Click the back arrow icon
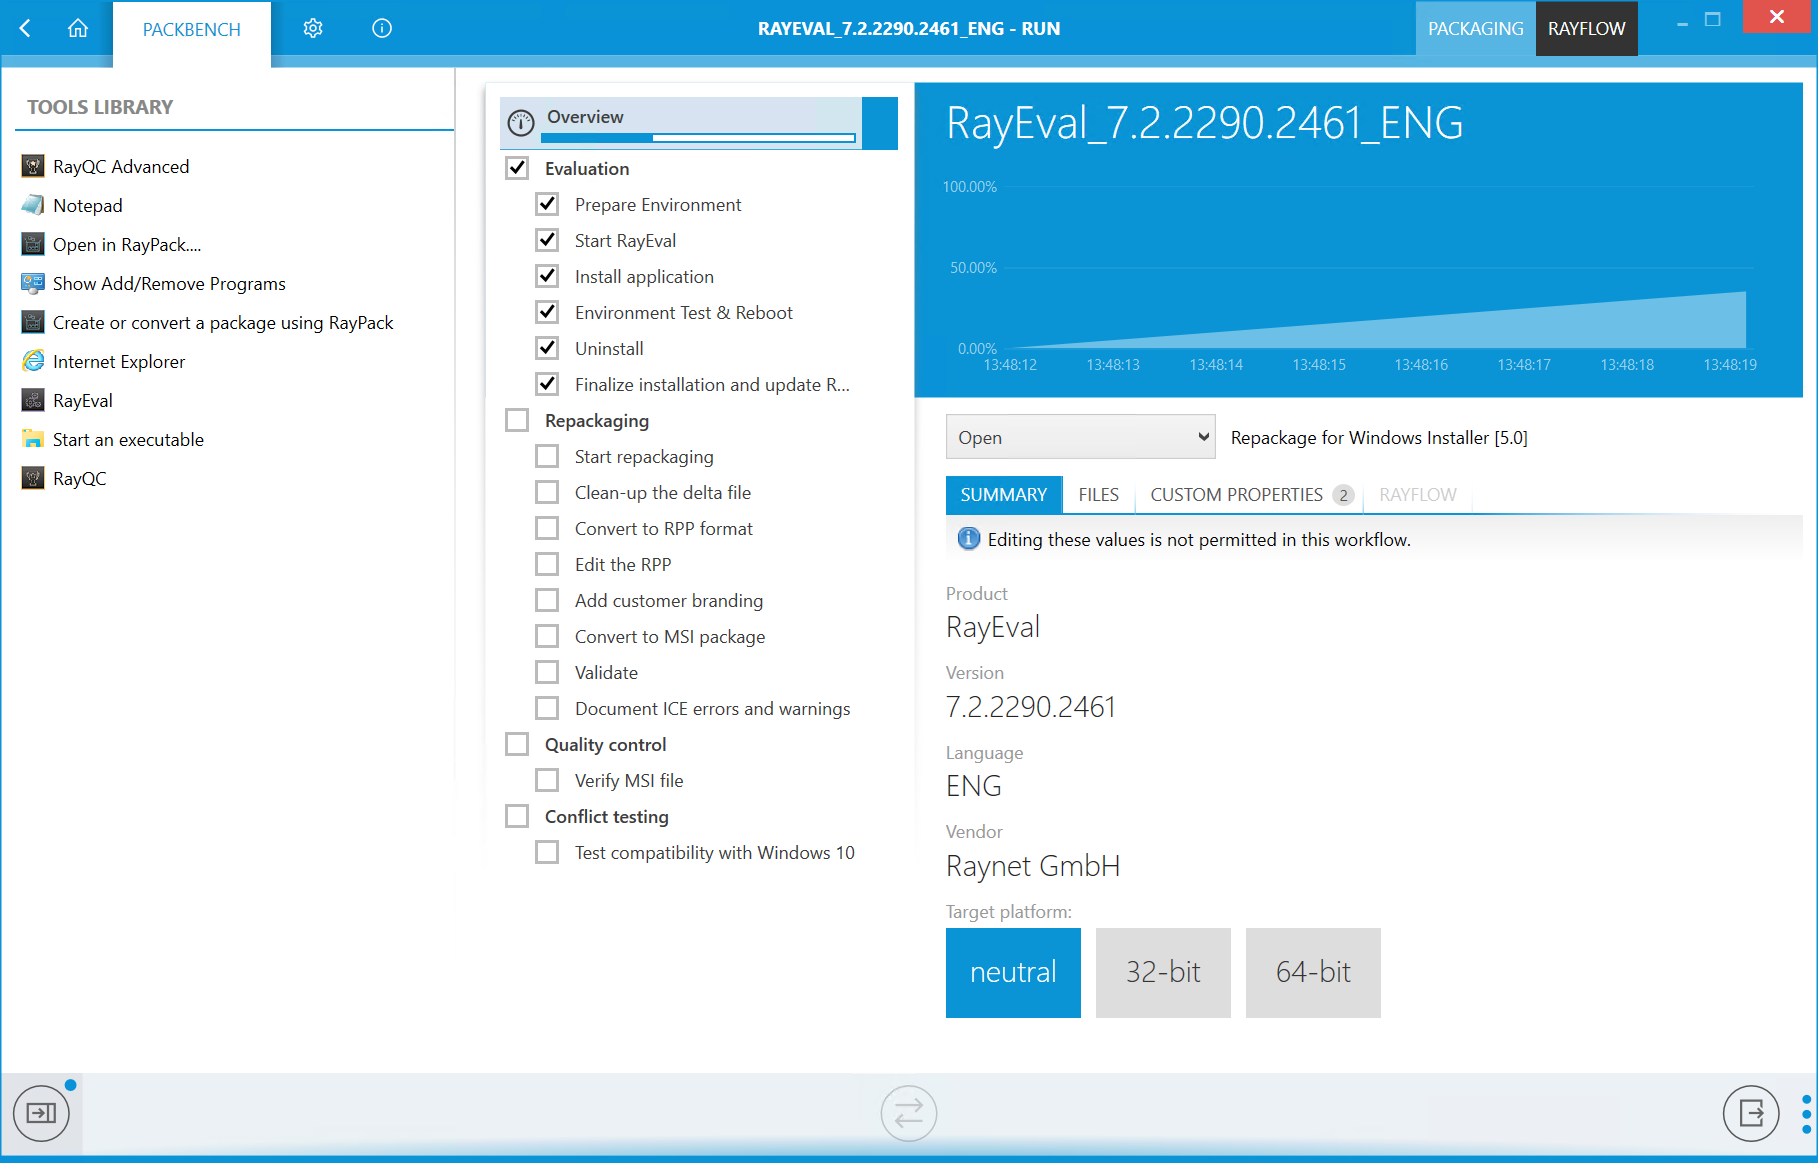The width and height of the screenshot is (1818, 1163). click(x=26, y=28)
